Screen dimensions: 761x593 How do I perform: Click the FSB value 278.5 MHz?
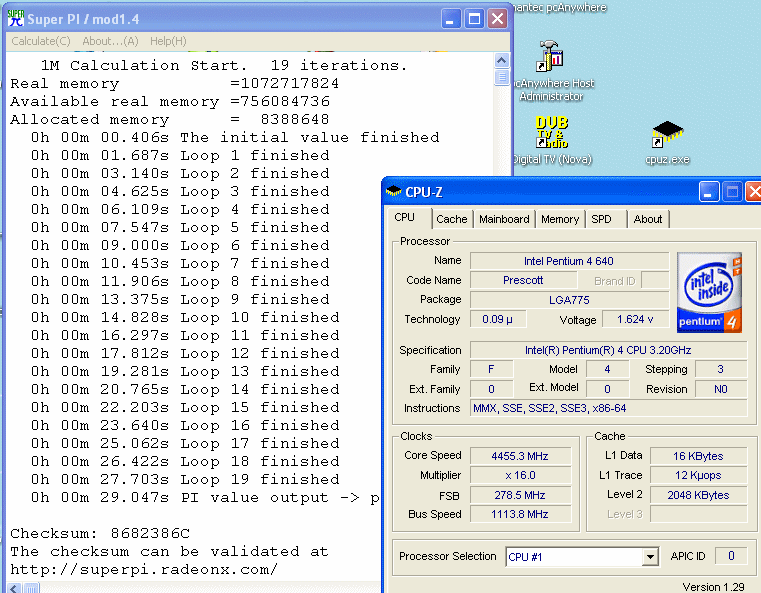(x=520, y=495)
